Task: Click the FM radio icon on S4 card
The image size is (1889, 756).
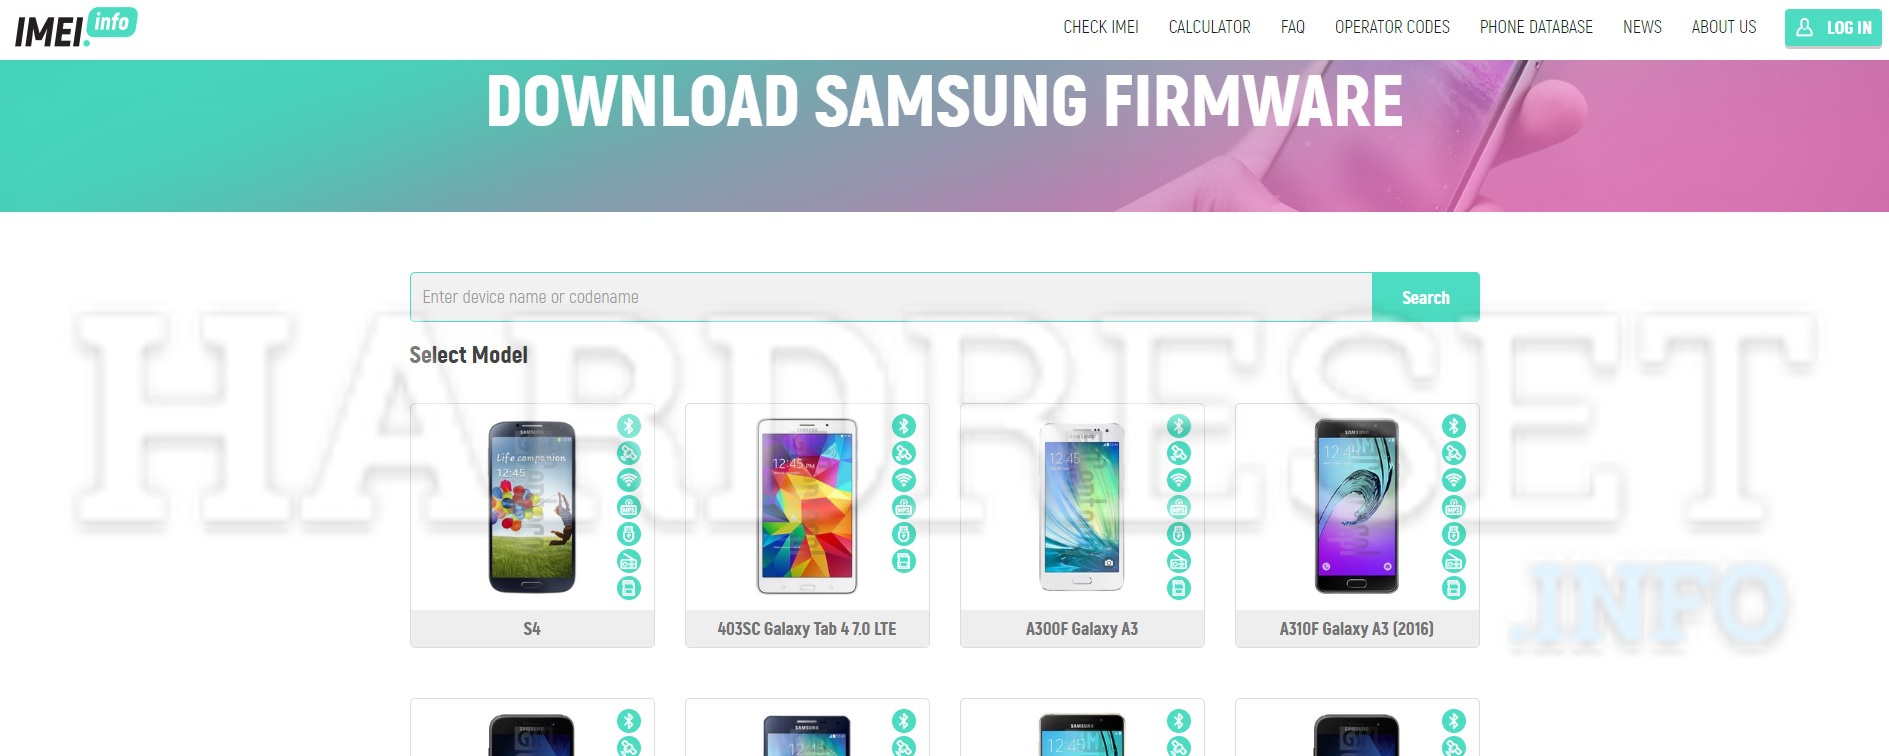Action: (629, 561)
